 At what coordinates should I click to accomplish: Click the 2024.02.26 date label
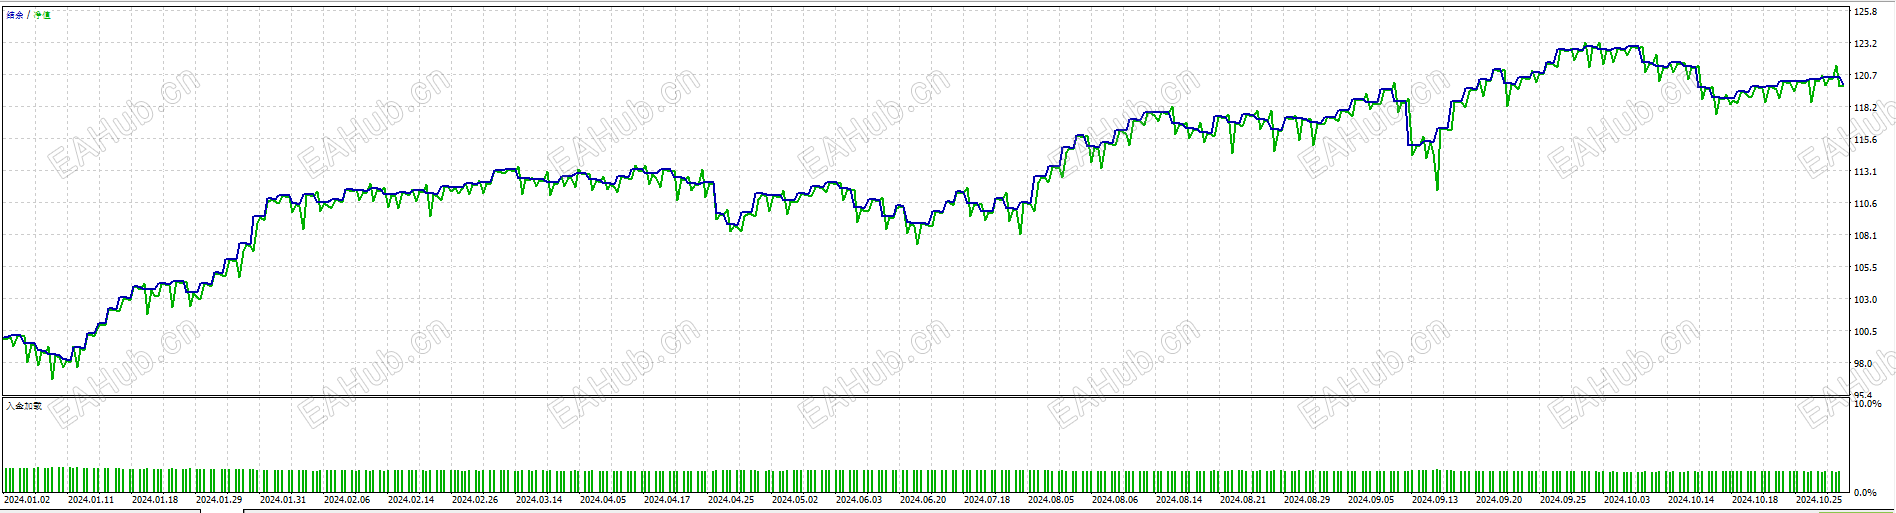[x=475, y=500]
